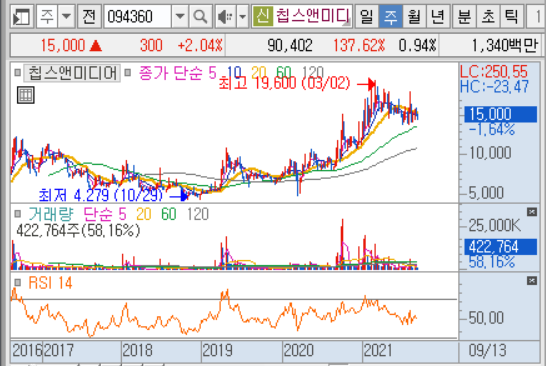Switch to second chart 초
This screenshot has width=546, height=366.
(x=488, y=16)
